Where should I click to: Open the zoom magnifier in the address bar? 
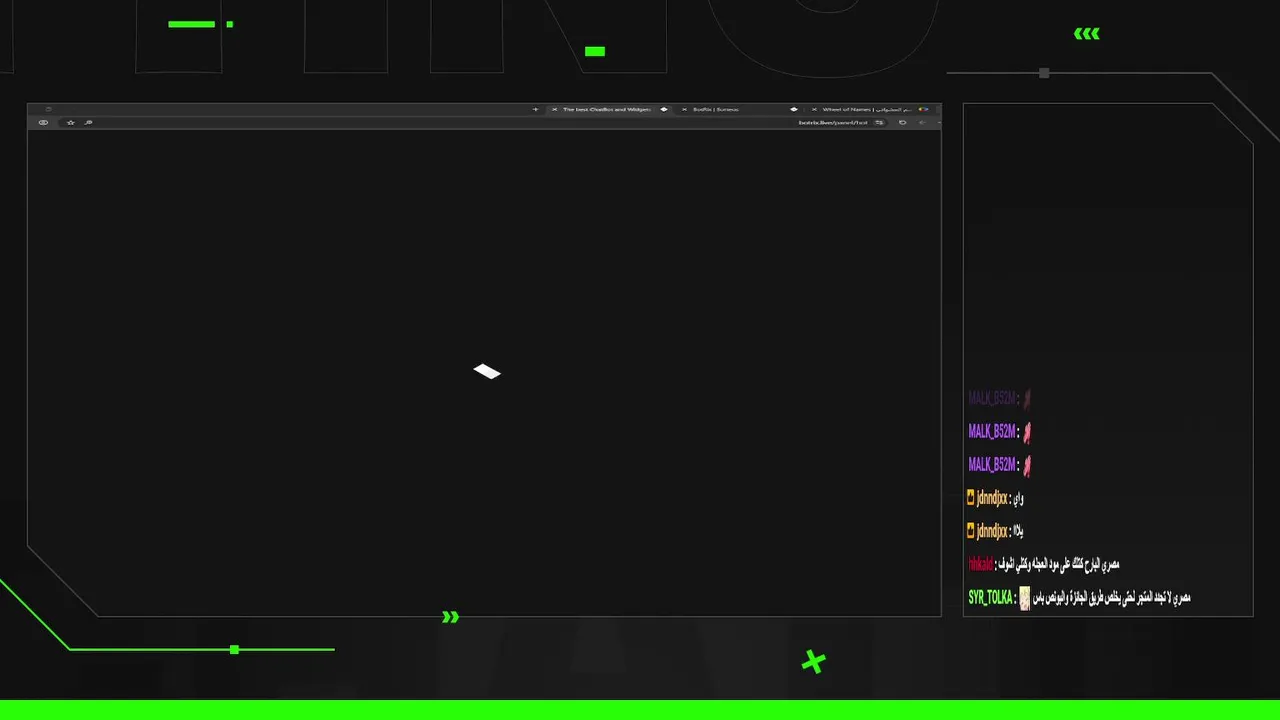tap(89, 123)
